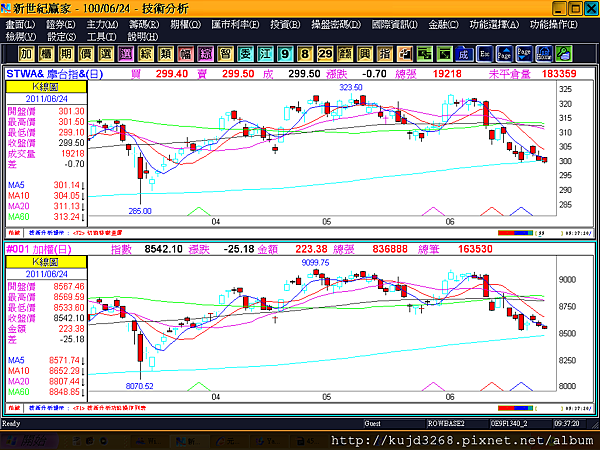Click the Home toolbar icon

pyautogui.click(x=544, y=54)
